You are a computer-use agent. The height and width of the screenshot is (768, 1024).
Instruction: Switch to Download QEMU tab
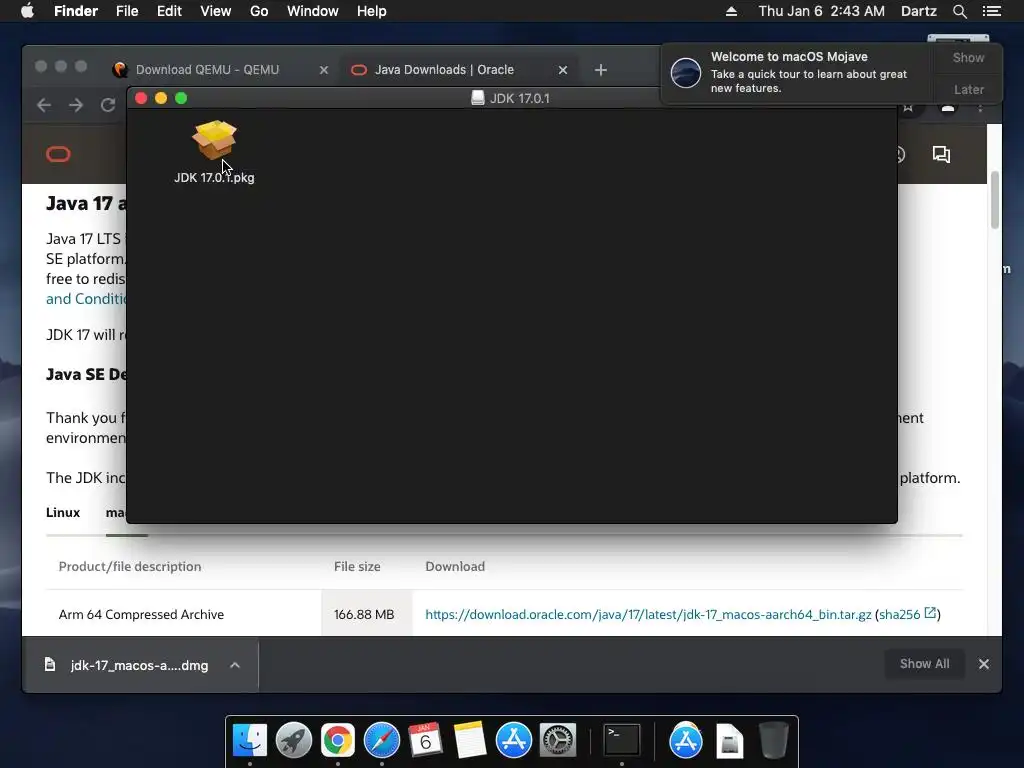(x=208, y=70)
